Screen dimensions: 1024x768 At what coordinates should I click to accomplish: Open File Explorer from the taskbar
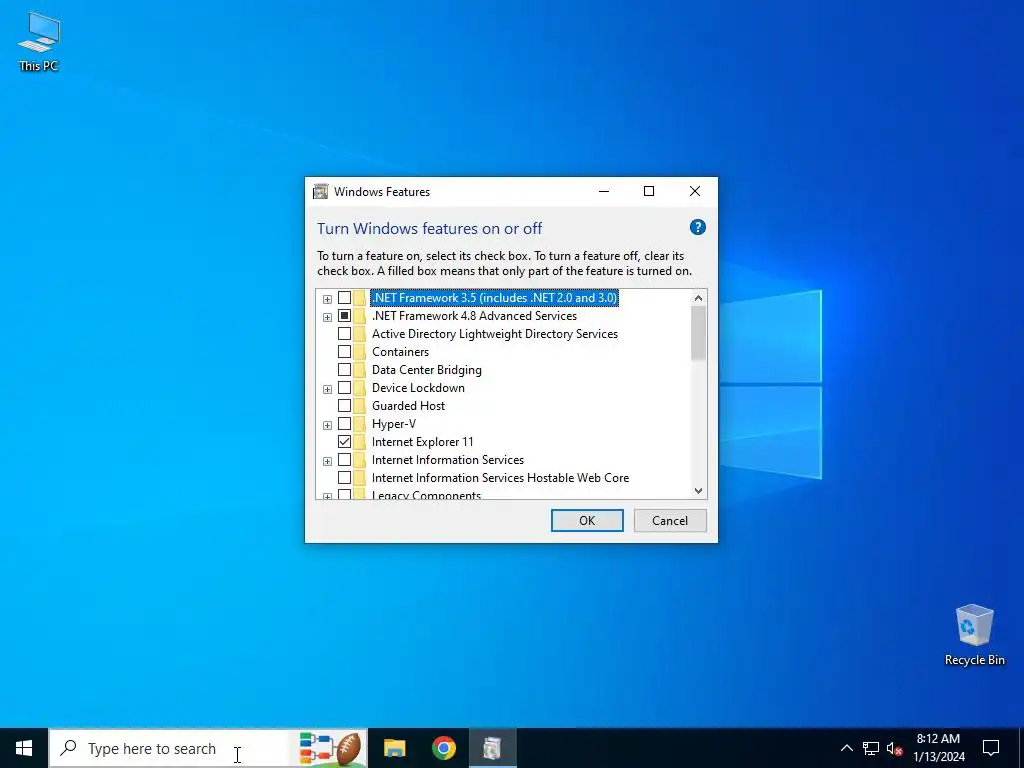pyautogui.click(x=394, y=748)
